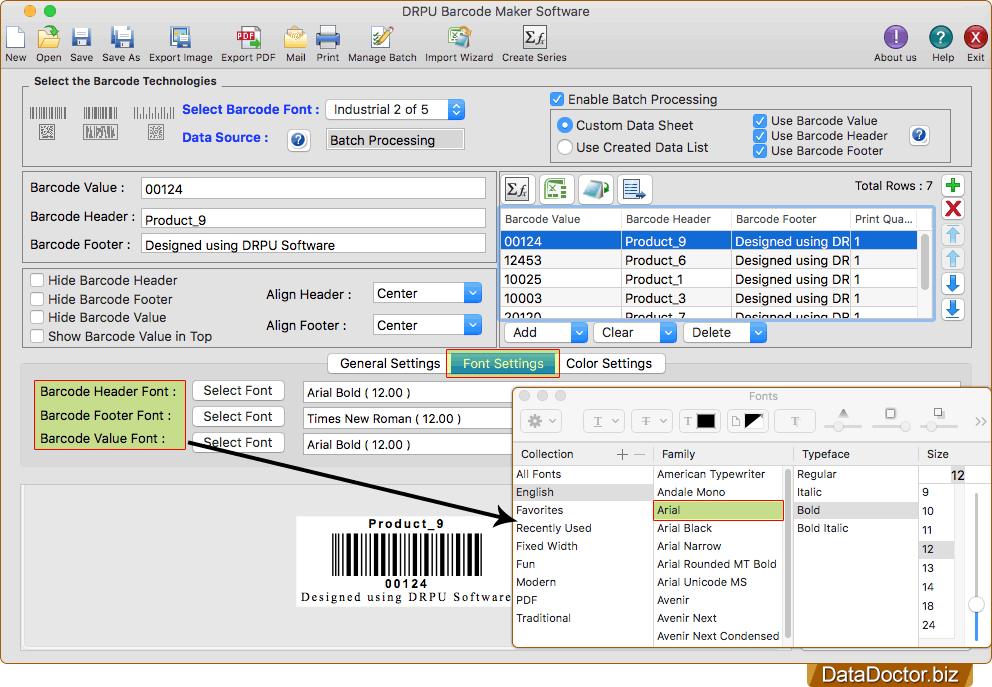Expand the Delete dropdown below the table
The image size is (992, 687).
[758, 333]
